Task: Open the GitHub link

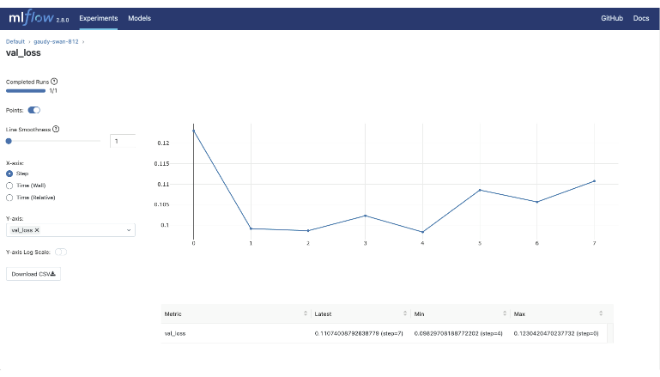Action: pyautogui.click(x=612, y=18)
